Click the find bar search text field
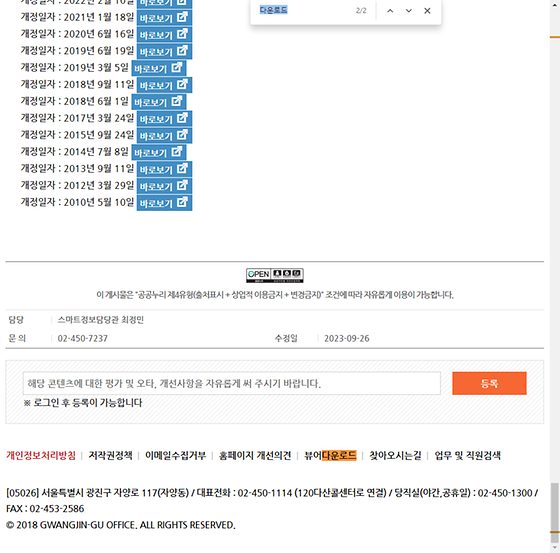This screenshot has height=553, width=560. (304, 10)
